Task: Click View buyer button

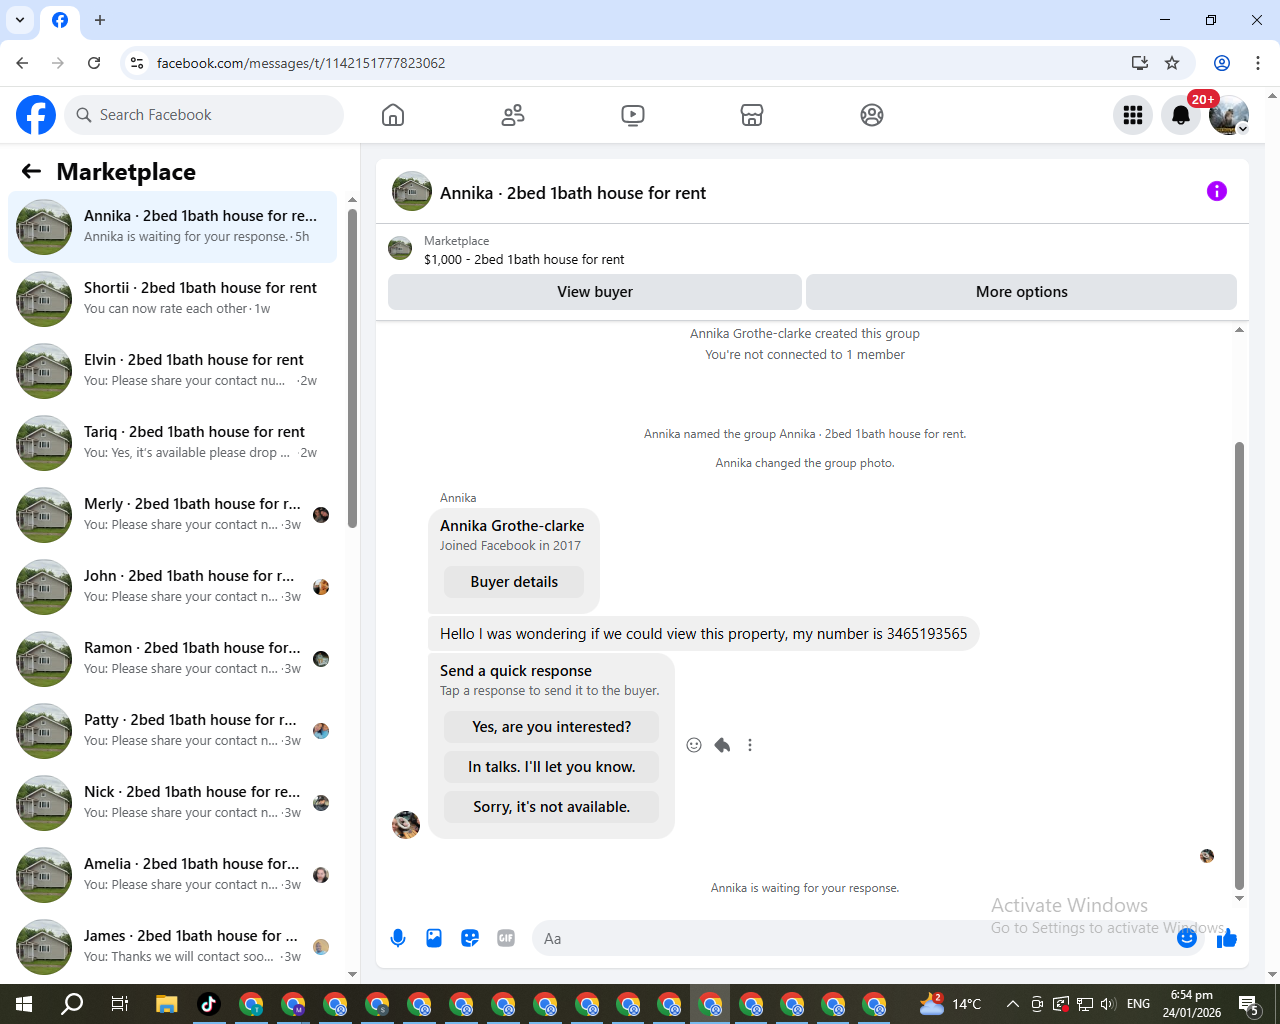Action: pos(595,292)
